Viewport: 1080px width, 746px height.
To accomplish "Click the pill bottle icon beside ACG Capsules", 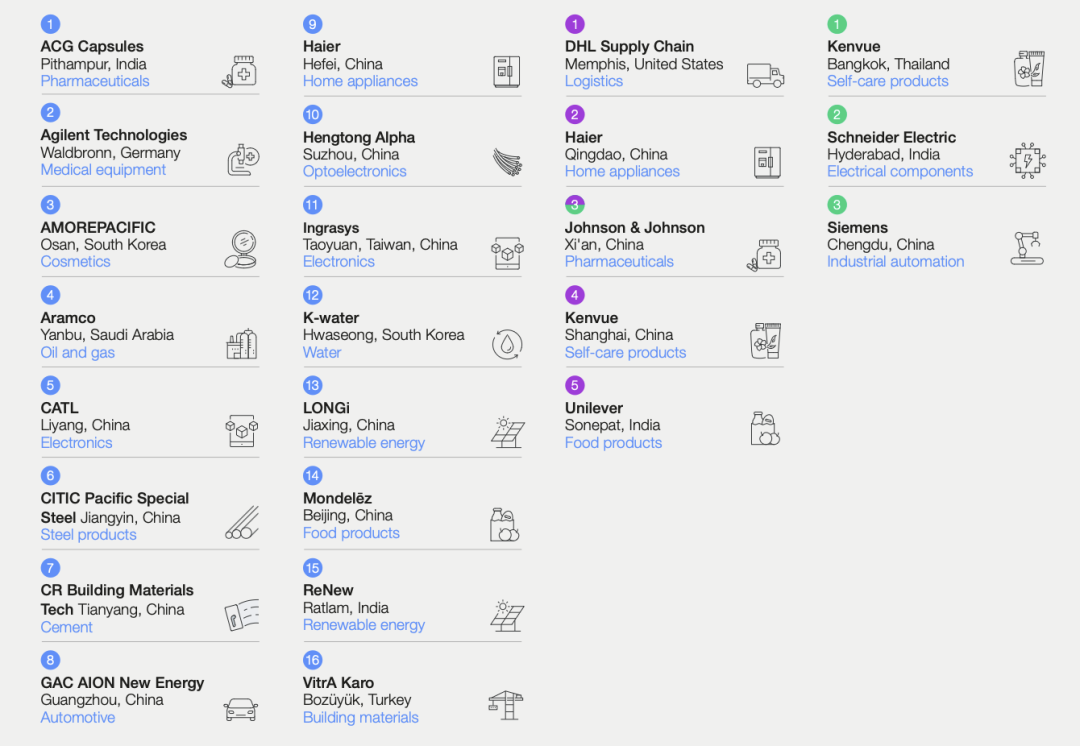I will 240,72.
